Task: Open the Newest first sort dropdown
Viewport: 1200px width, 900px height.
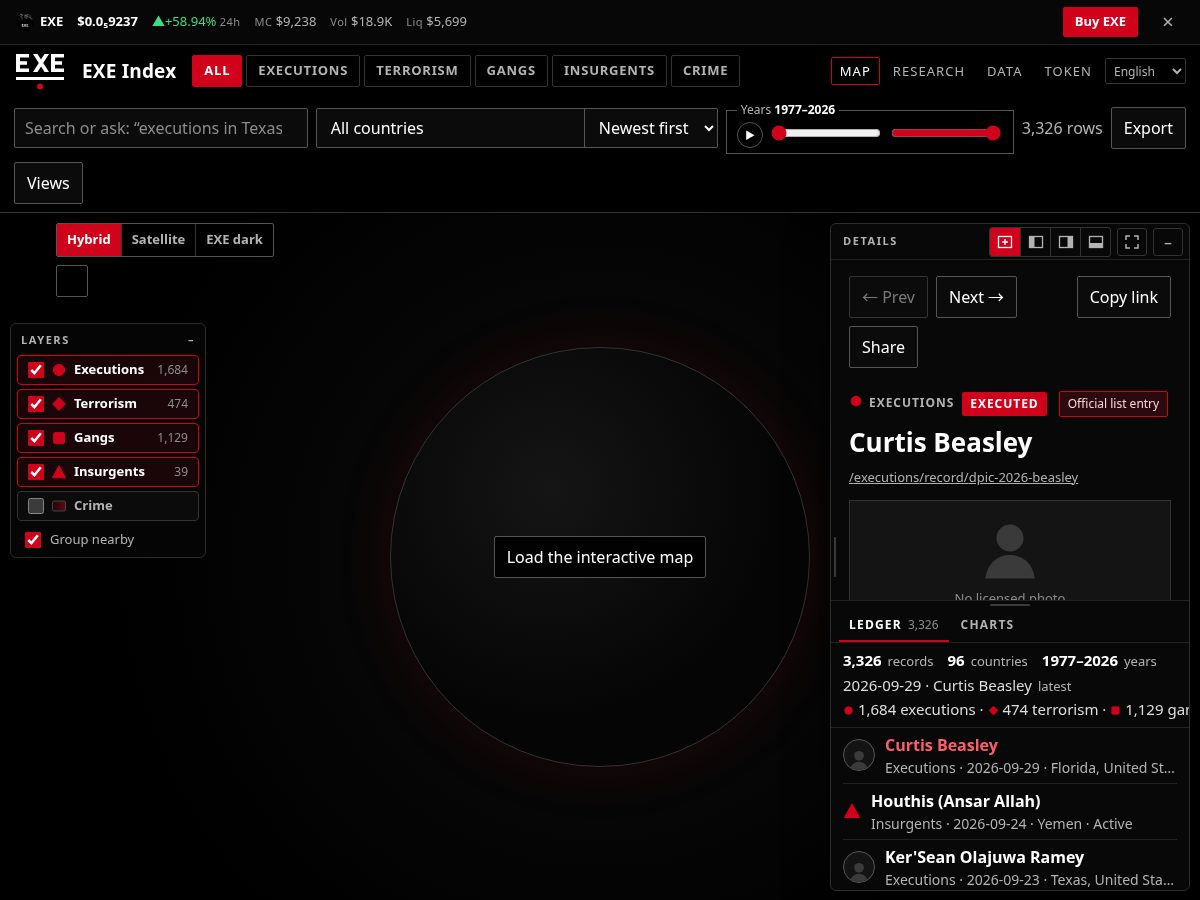Action: tap(651, 128)
